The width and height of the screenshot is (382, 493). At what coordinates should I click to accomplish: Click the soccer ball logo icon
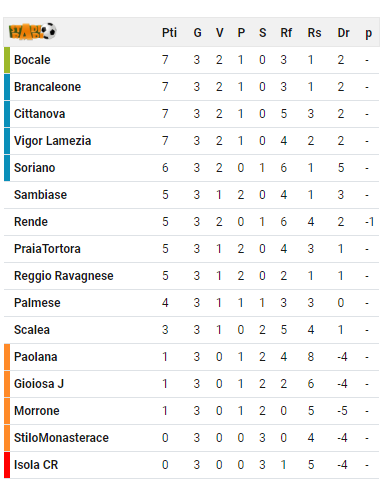click(x=33, y=31)
